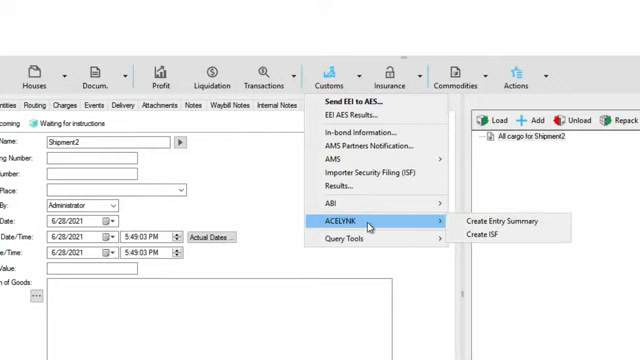The image size is (640, 360).
Task: Click the goods description text area
Action: [220, 319]
